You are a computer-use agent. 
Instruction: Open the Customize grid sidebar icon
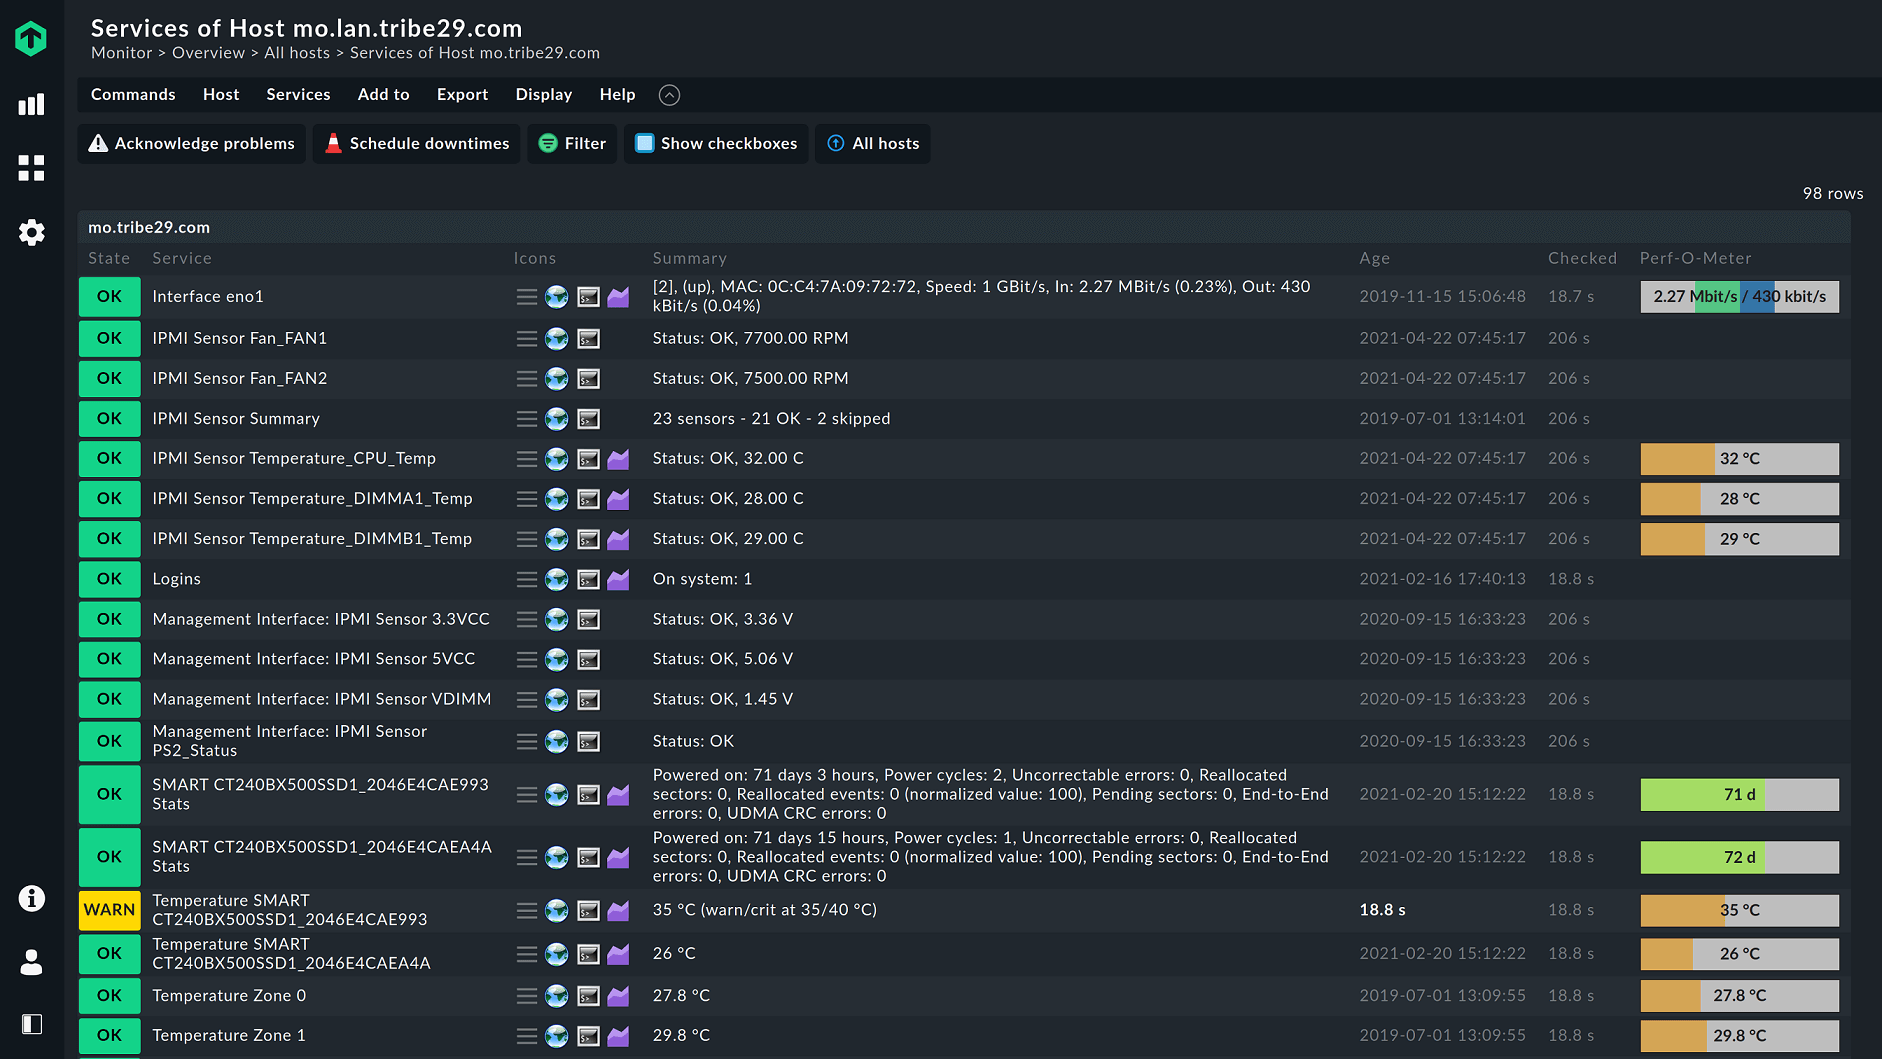coord(31,168)
